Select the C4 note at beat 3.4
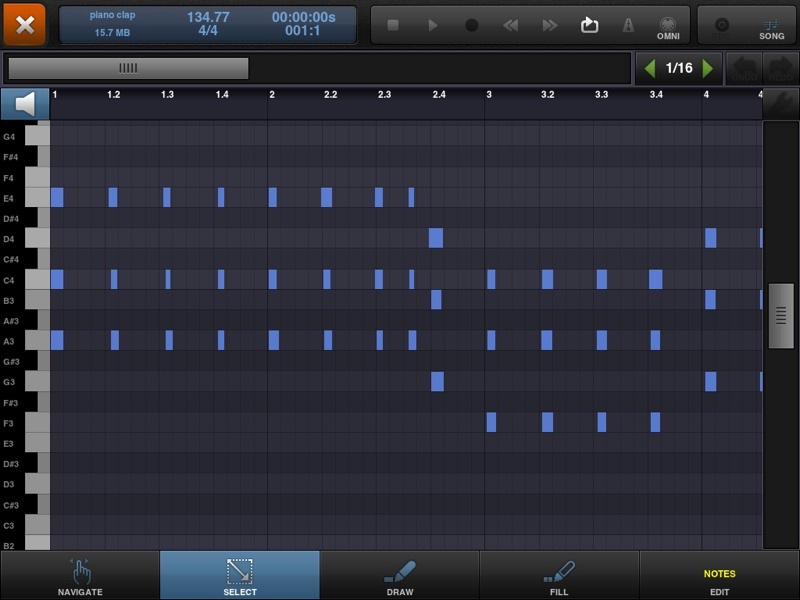The image size is (800, 600). 656,280
